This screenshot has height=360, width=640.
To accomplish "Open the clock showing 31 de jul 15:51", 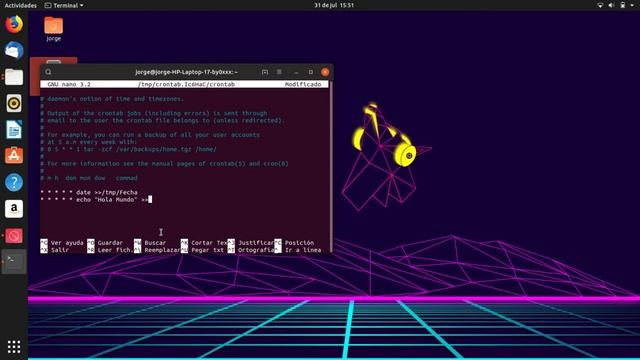I will point(334,5).
